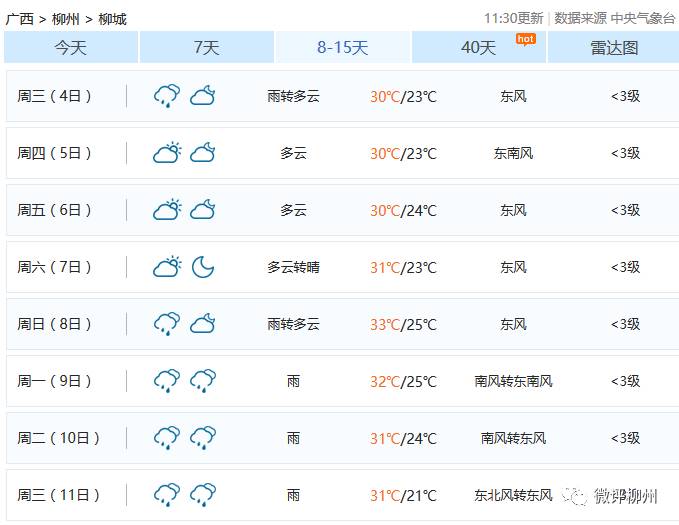Click 多云 text in 周五(6日) row

(x=294, y=210)
